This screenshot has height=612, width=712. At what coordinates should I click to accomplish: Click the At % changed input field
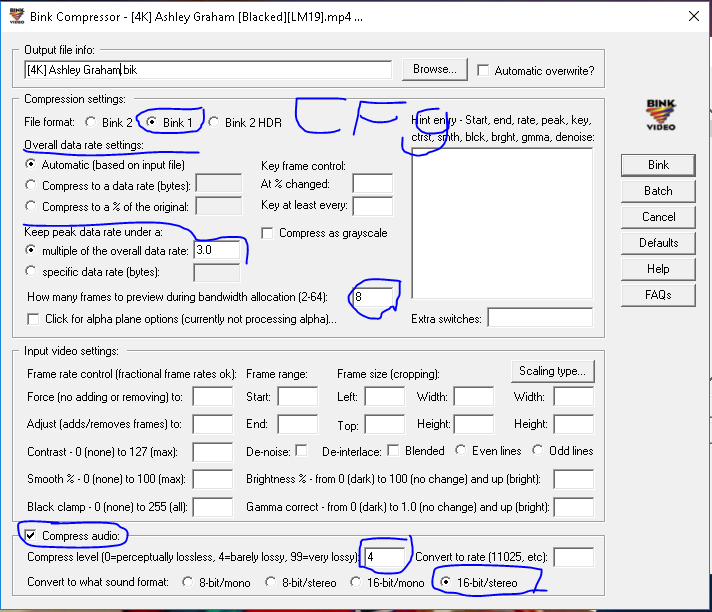(372, 184)
